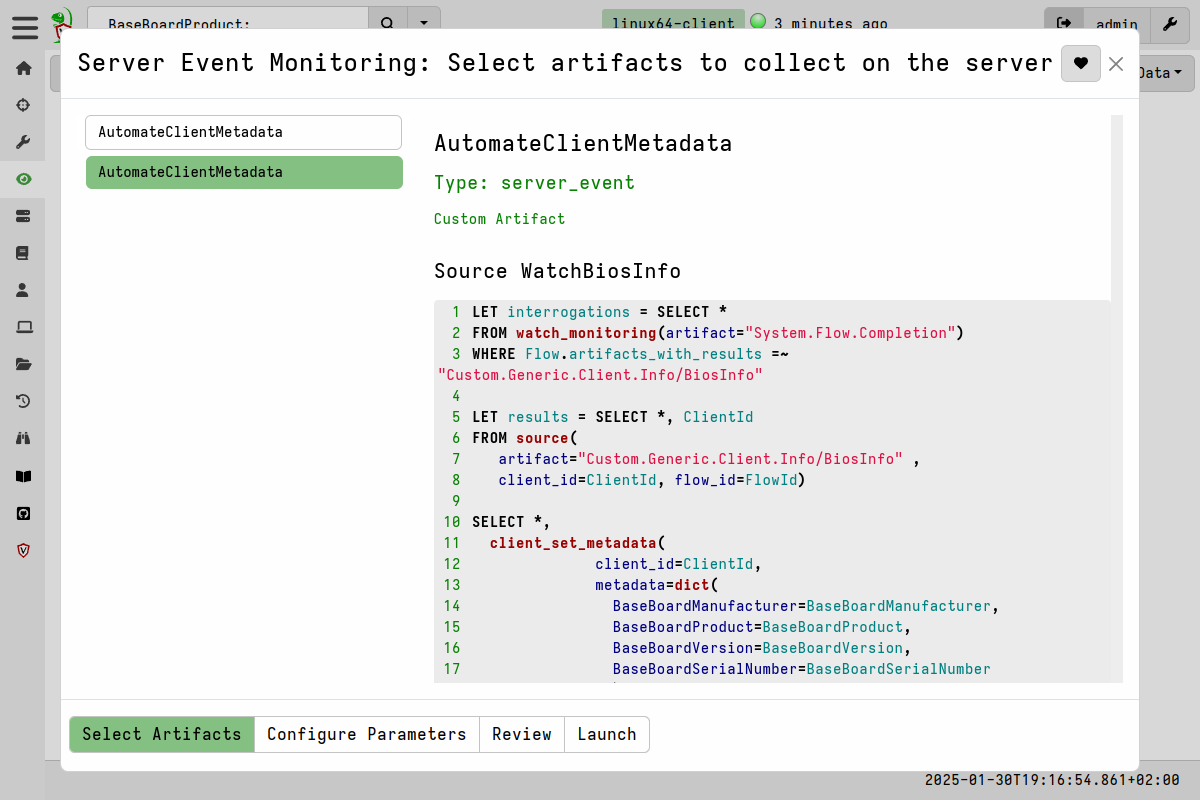The image size is (1200, 800).
Task: Favorite this collection using the heart icon
Action: [x=1080, y=63]
